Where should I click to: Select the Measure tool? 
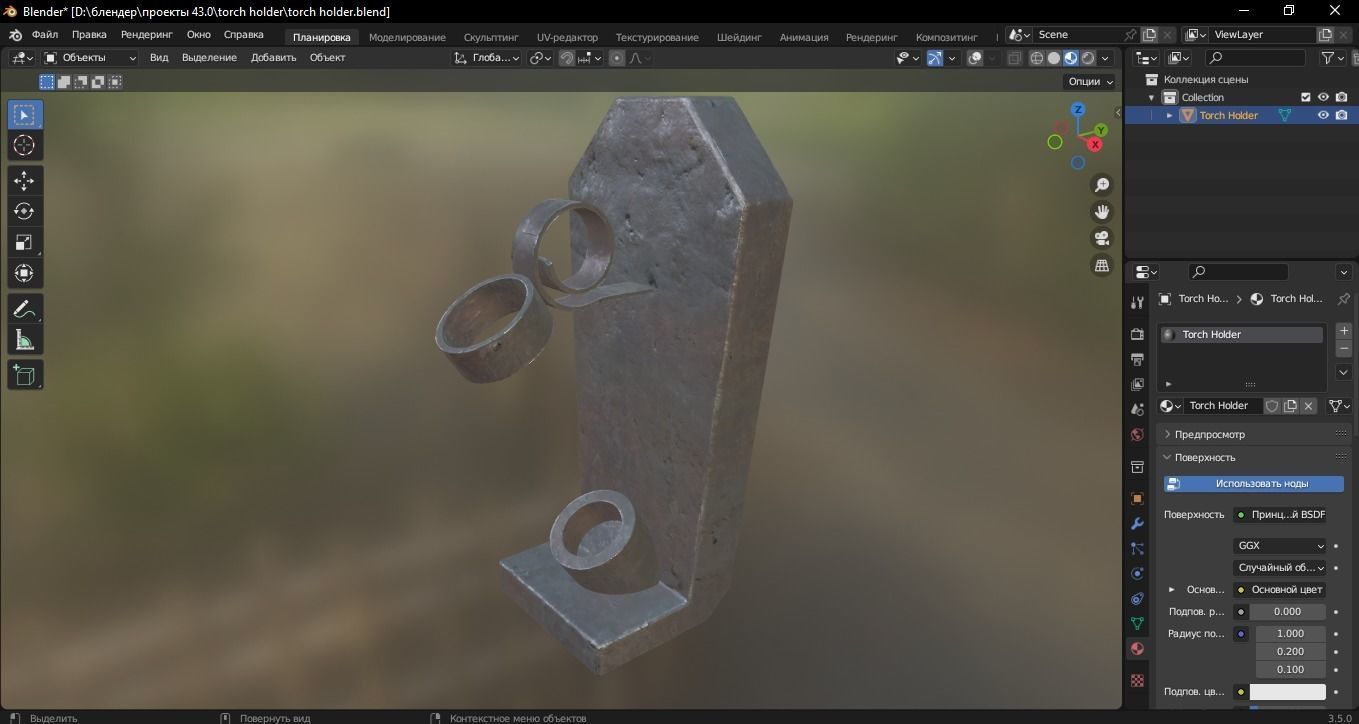[x=25, y=341]
